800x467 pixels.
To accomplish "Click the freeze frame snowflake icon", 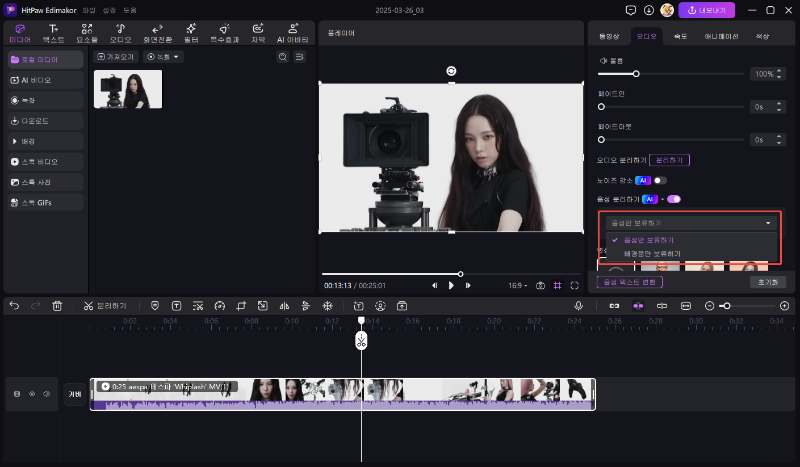I will pyautogui.click(x=326, y=305).
